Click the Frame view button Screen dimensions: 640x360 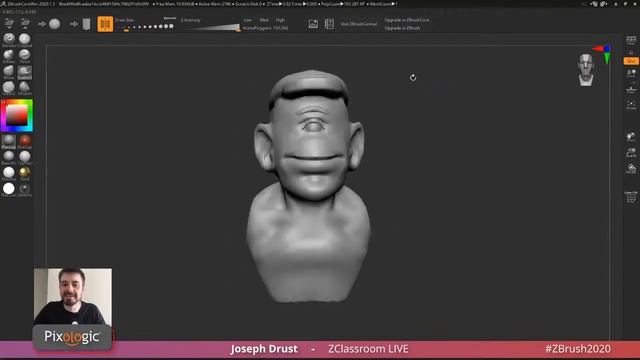coord(631,105)
